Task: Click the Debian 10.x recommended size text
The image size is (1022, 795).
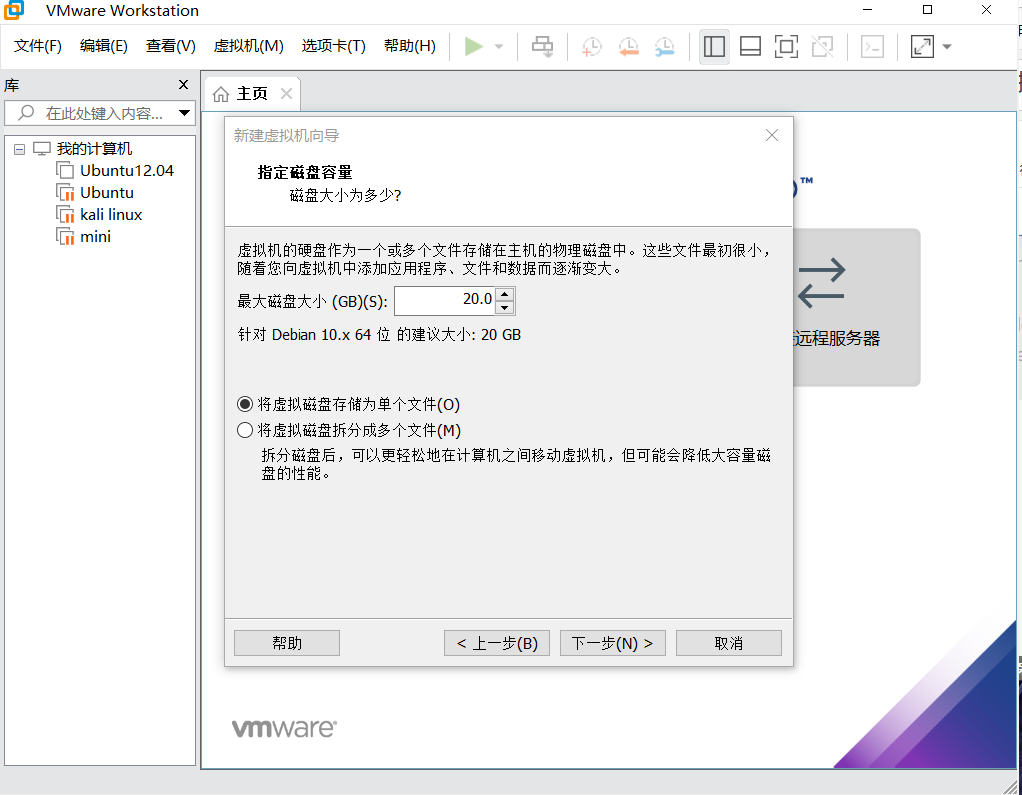Action: 379,335
